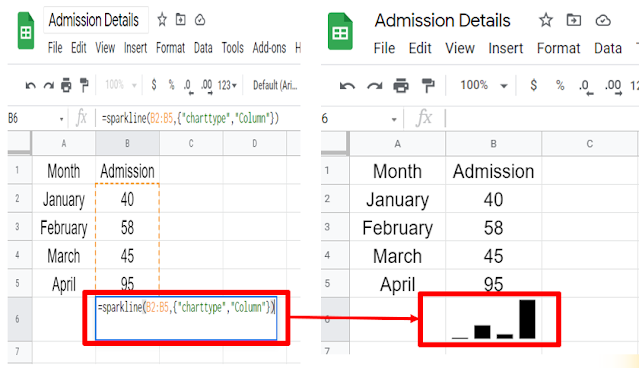Image resolution: width=639 pixels, height=368 pixels.
Task: Select cell January in right window
Action: [x=397, y=199]
